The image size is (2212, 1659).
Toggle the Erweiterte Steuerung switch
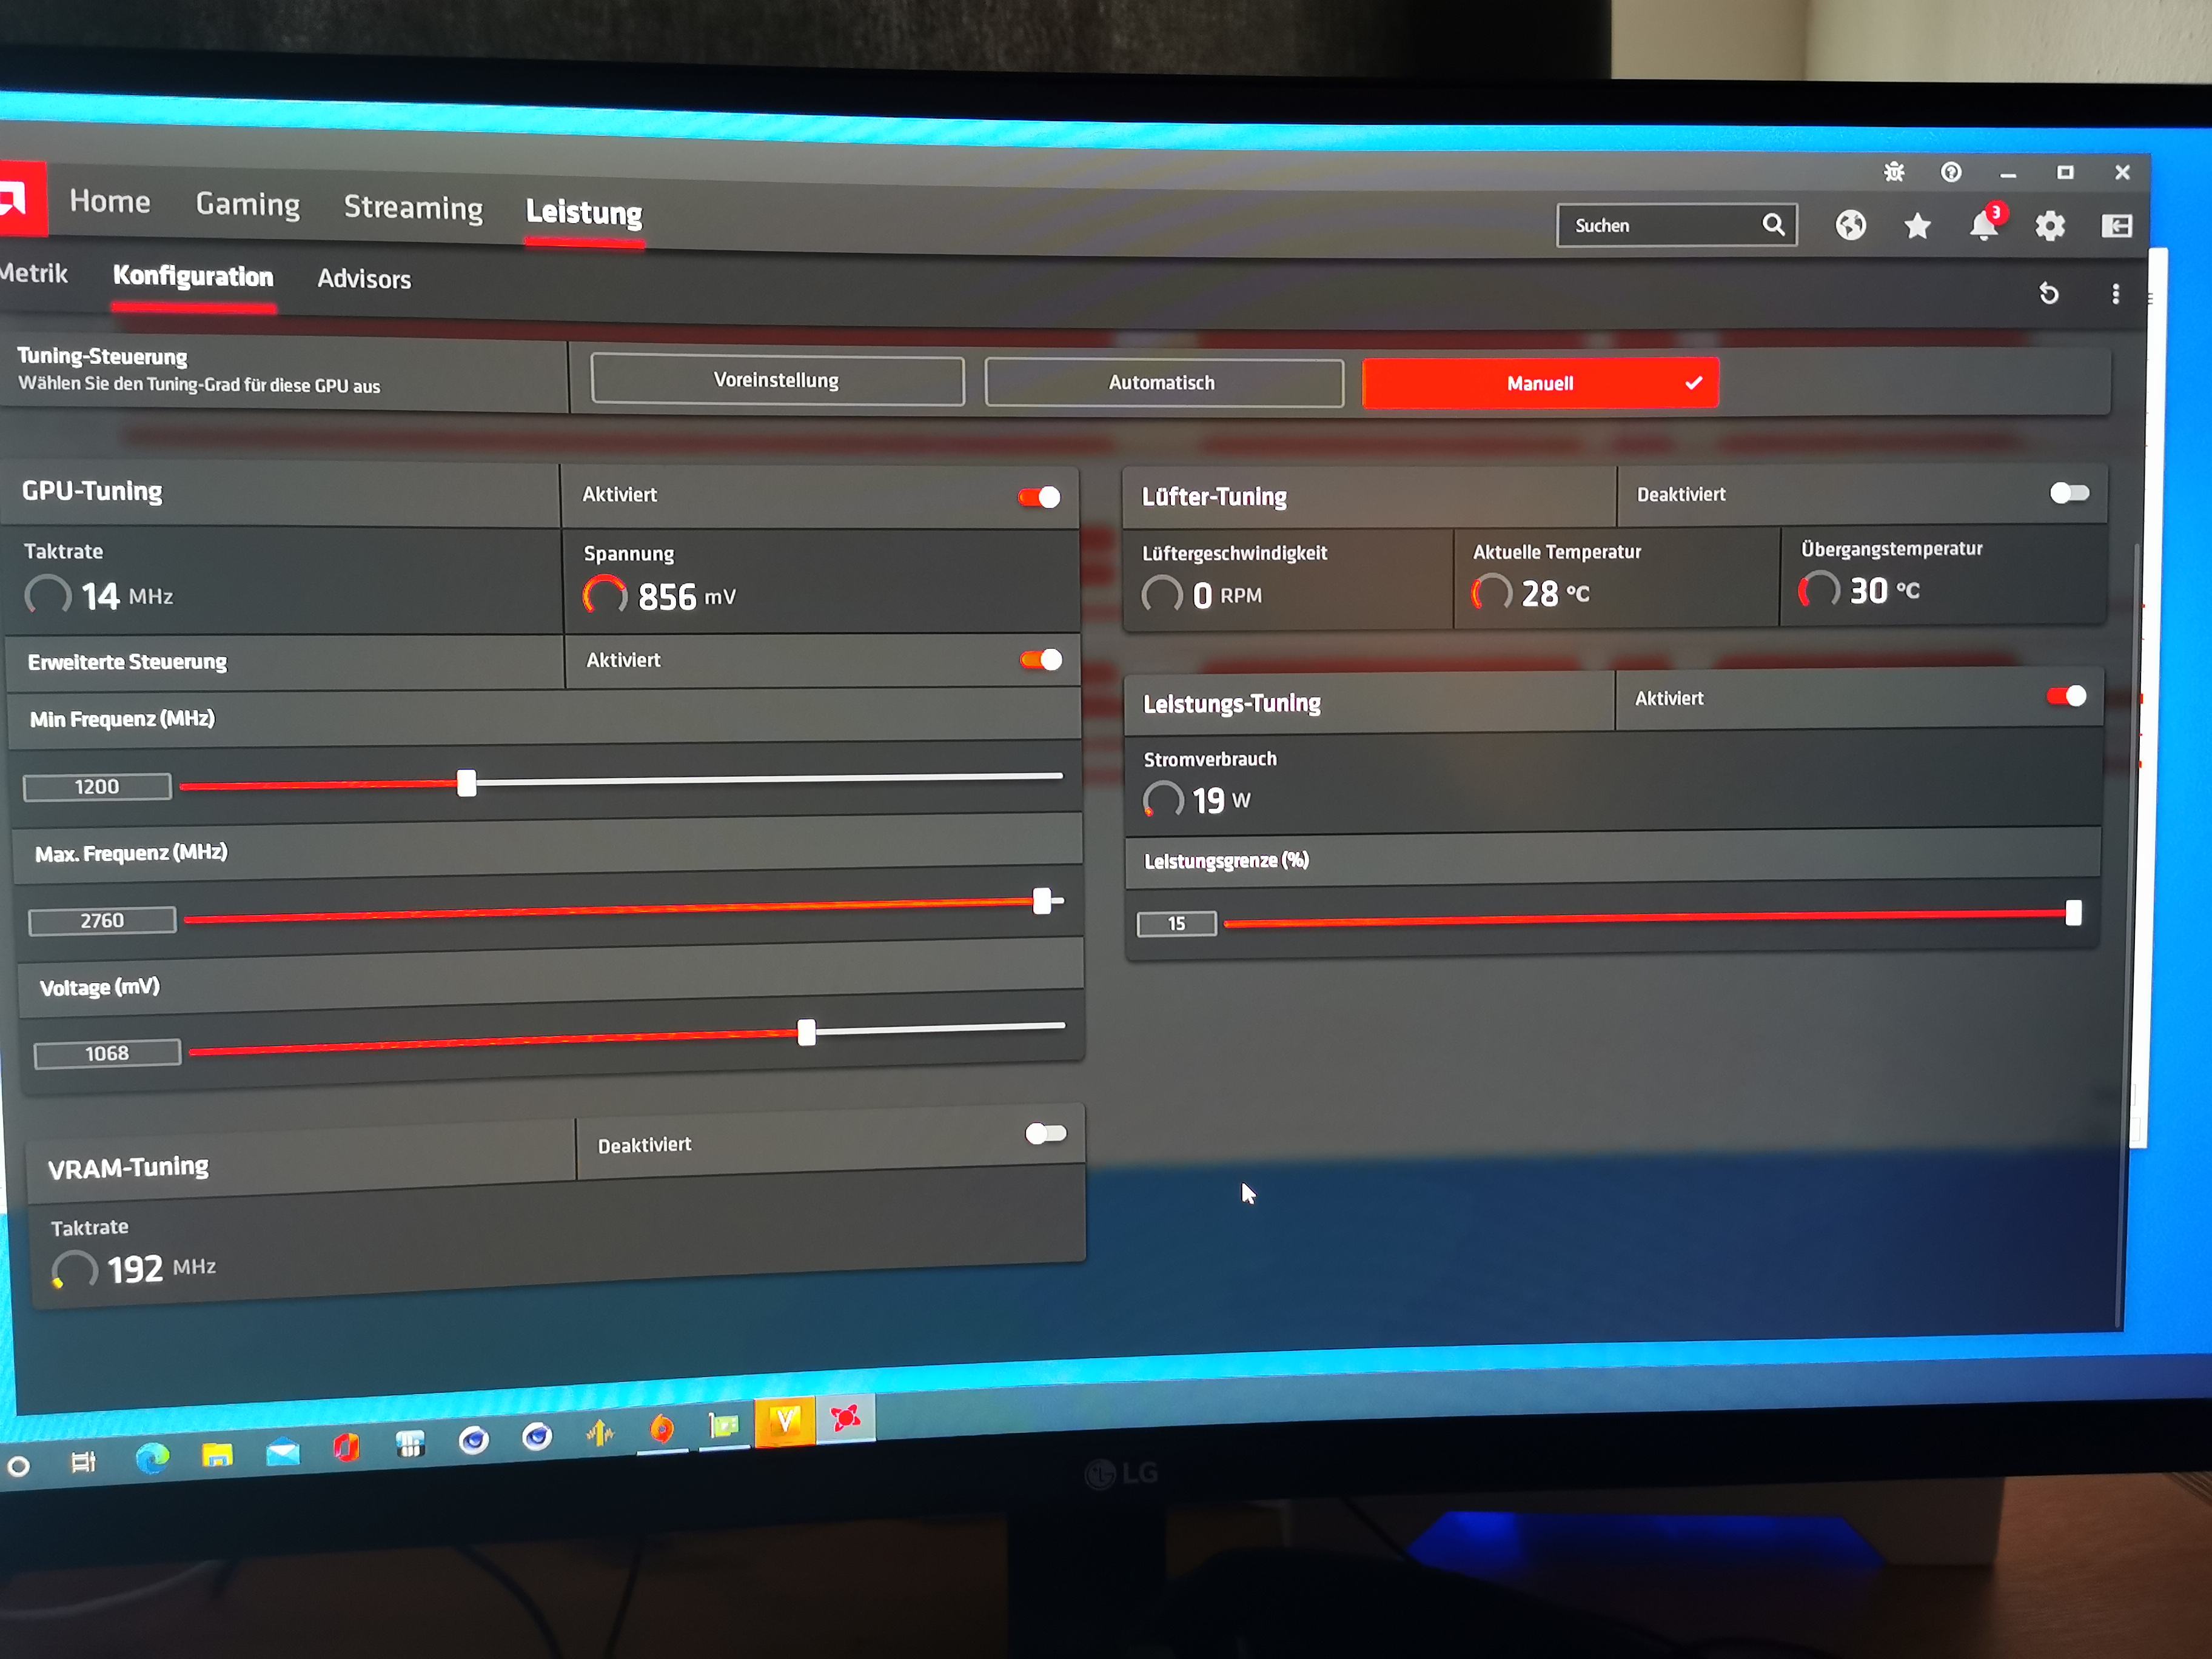[x=1041, y=660]
